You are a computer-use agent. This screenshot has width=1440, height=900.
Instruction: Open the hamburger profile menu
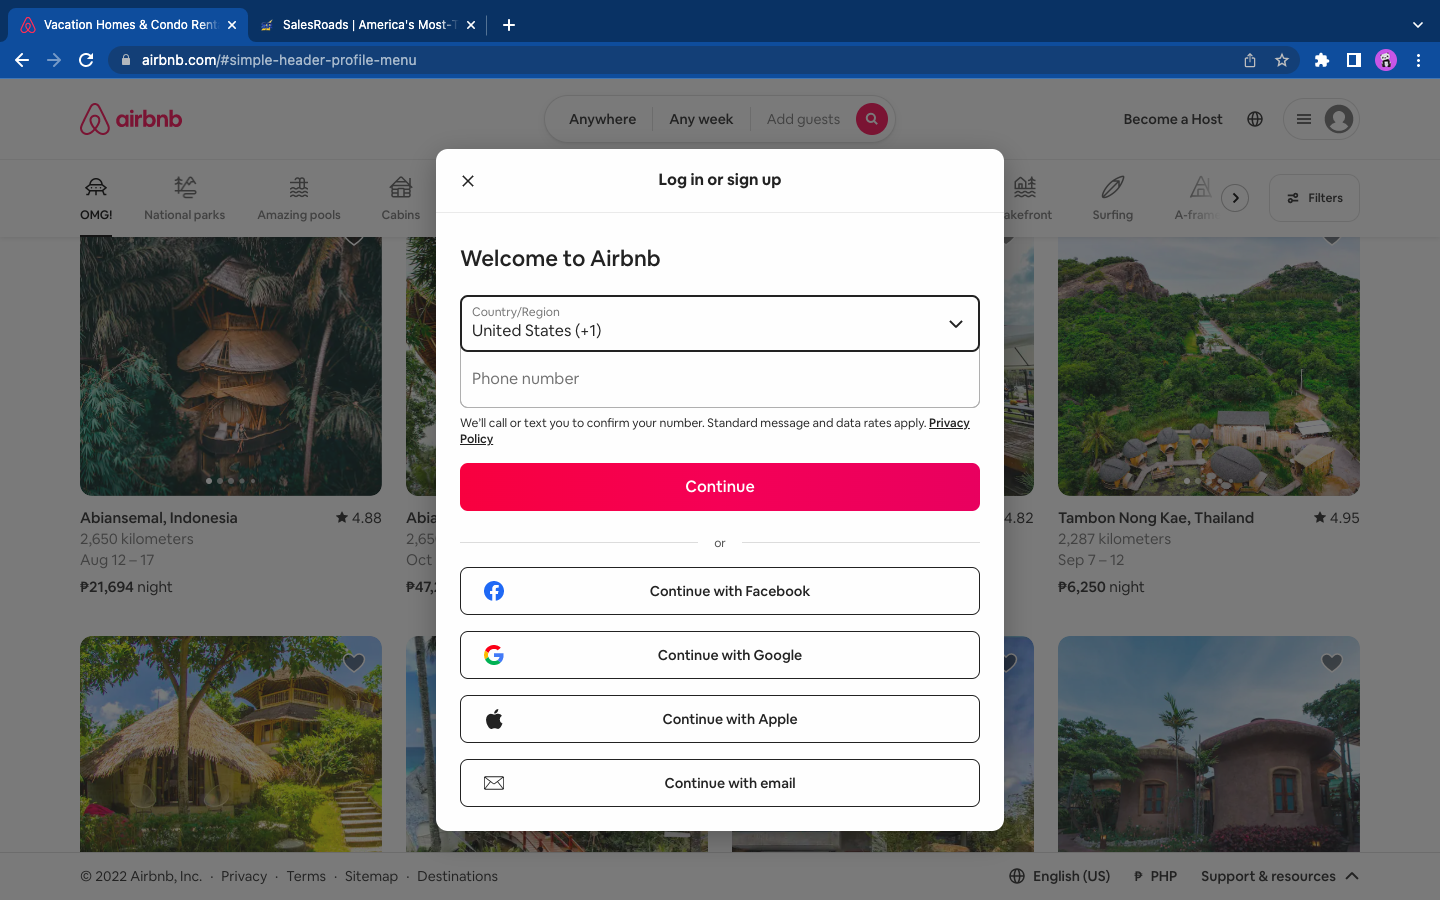tap(1304, 119)
